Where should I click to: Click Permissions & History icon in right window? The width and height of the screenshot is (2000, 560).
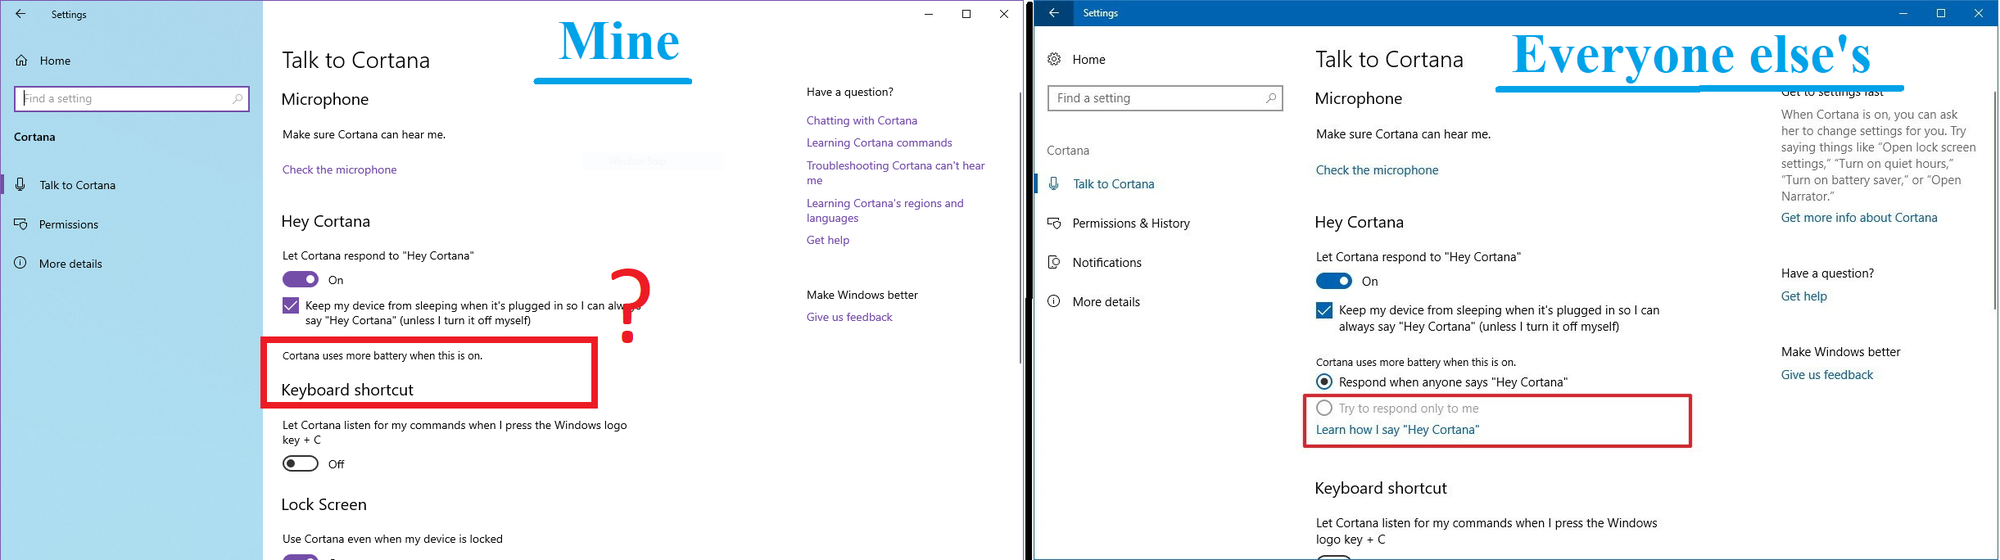point(1054,223)
